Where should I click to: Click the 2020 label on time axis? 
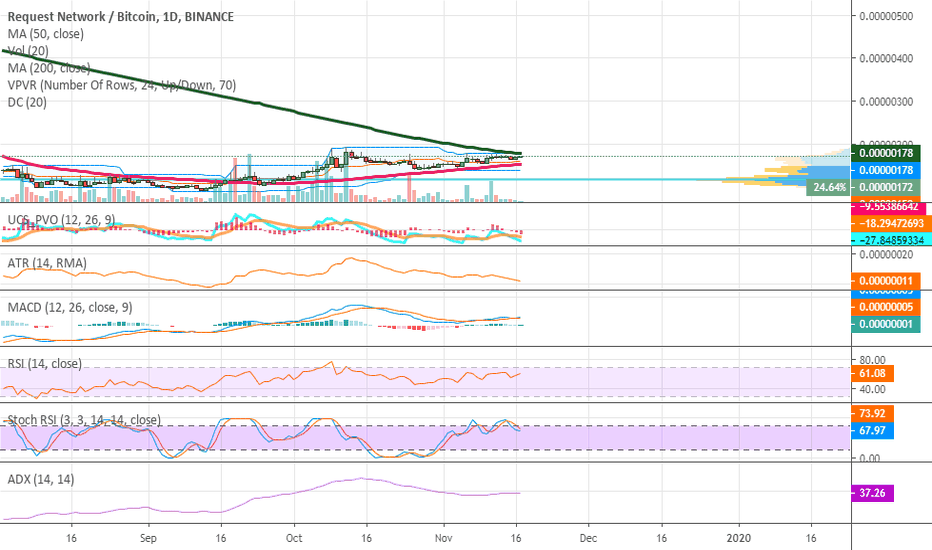pos(739,538)
